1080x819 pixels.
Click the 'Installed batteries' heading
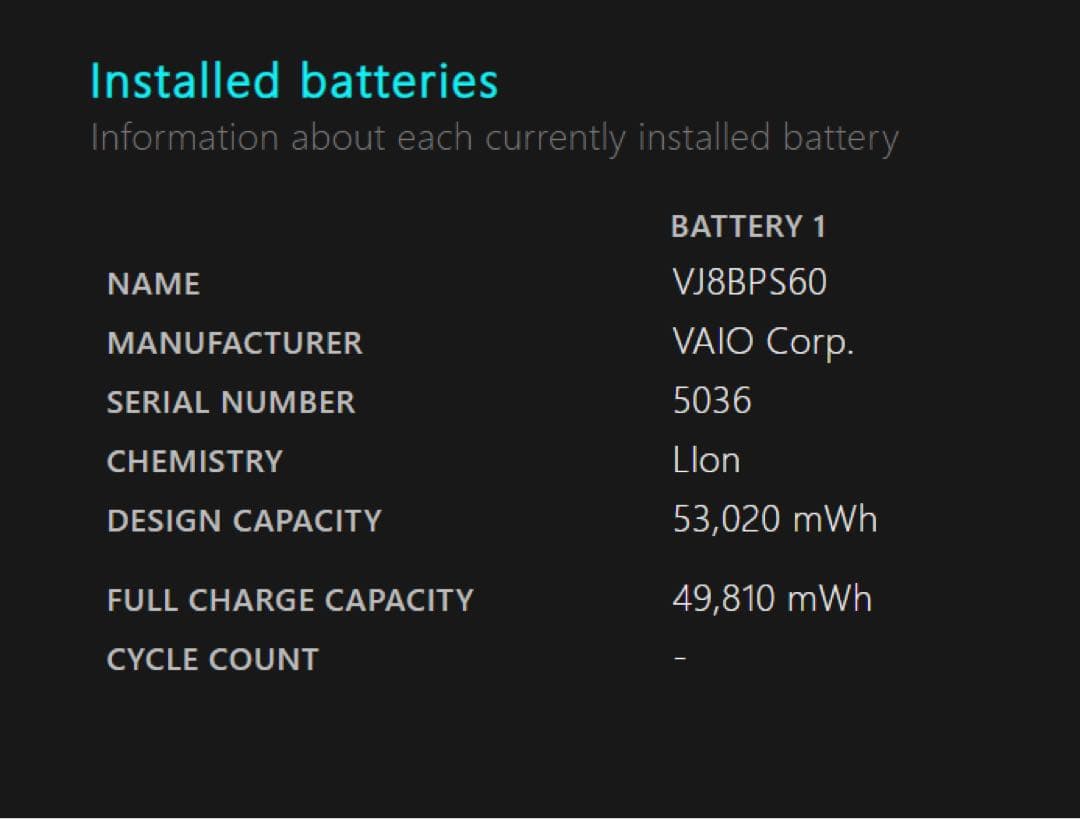coord(294,82)
